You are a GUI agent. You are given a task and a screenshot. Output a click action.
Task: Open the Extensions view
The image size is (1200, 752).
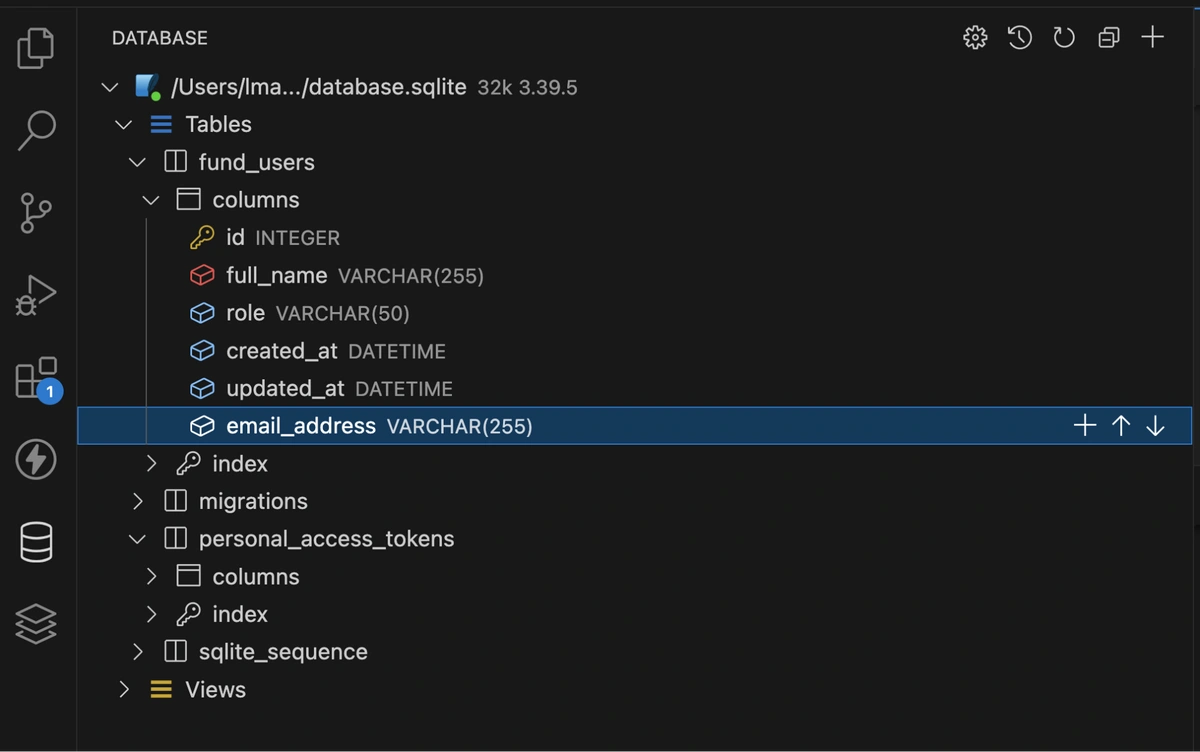point(36,379)
